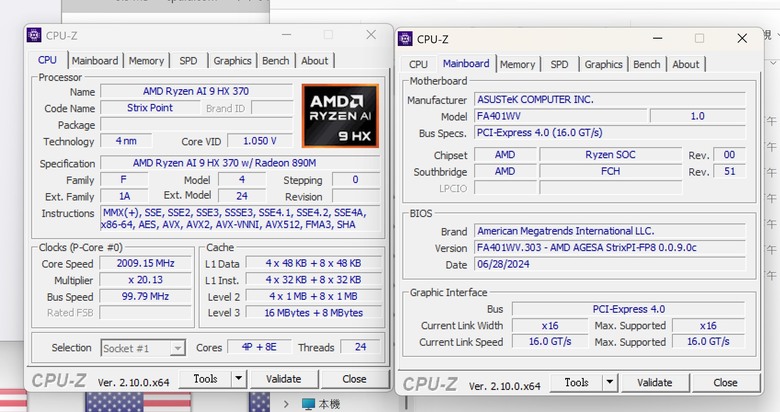Click the Ext. Family value 1A
Viewport: 780px width, 412px height.
point(124,196)
